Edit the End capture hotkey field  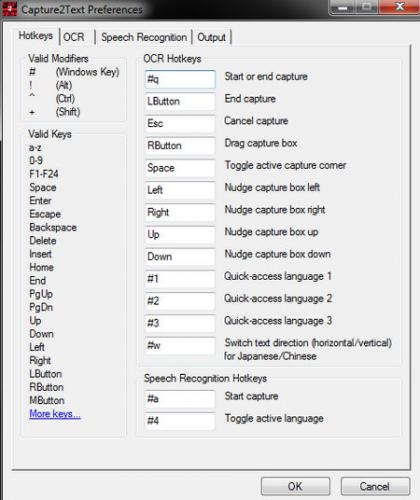(x=180, y=101)
